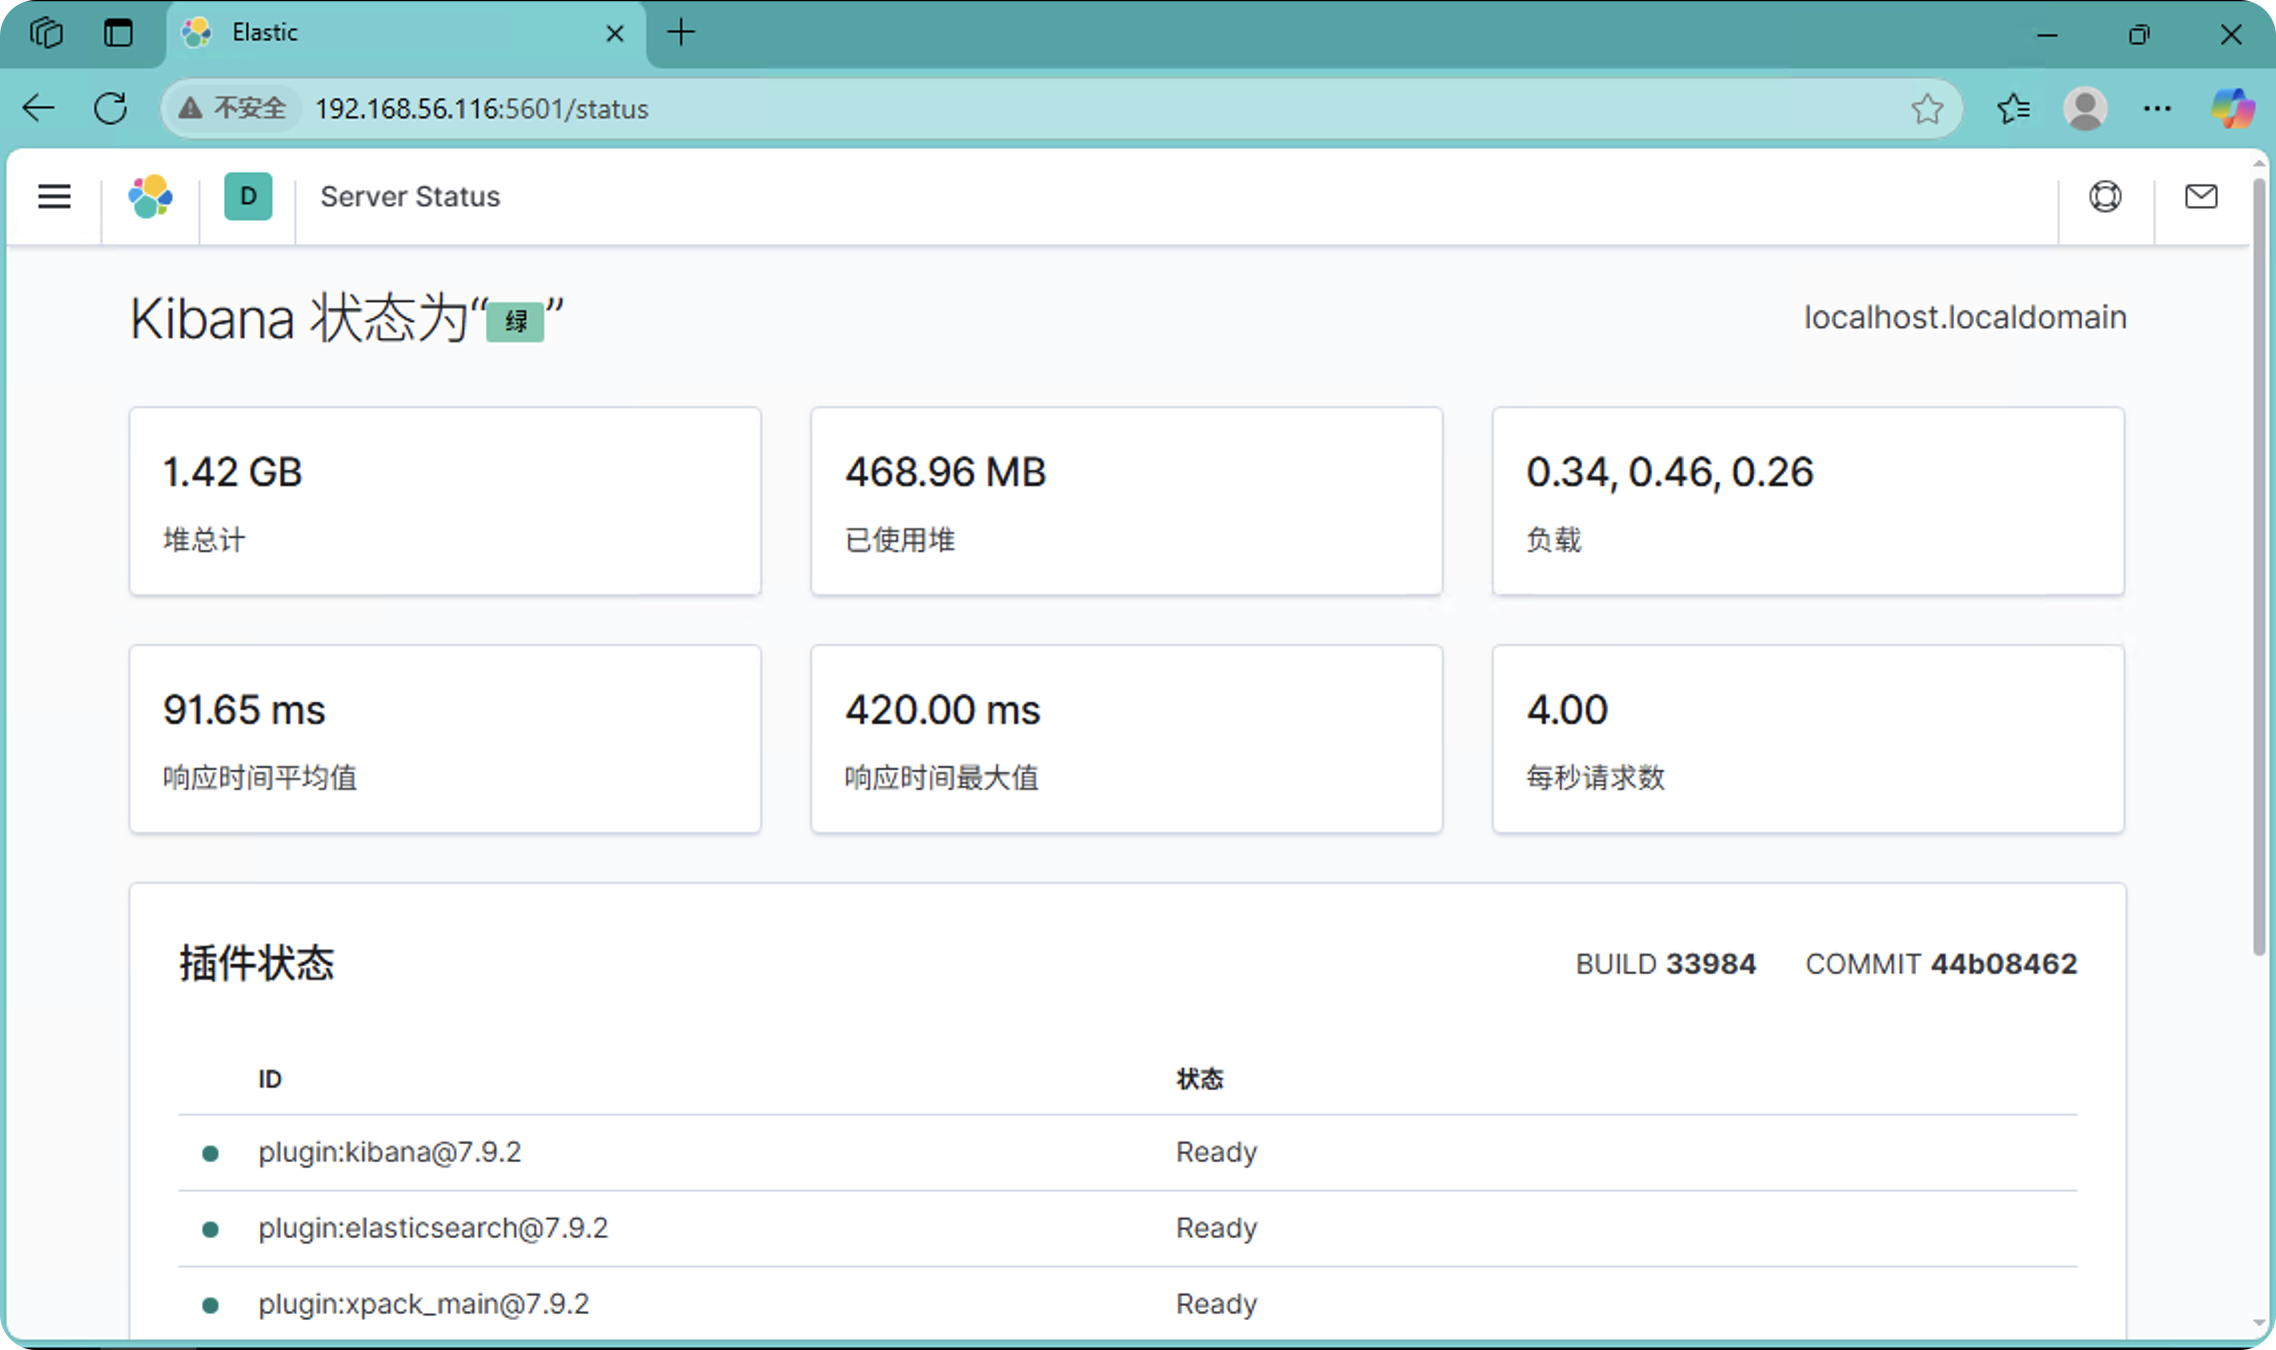
Task: Open the D space selector avatar
Action: click(248, 196)
